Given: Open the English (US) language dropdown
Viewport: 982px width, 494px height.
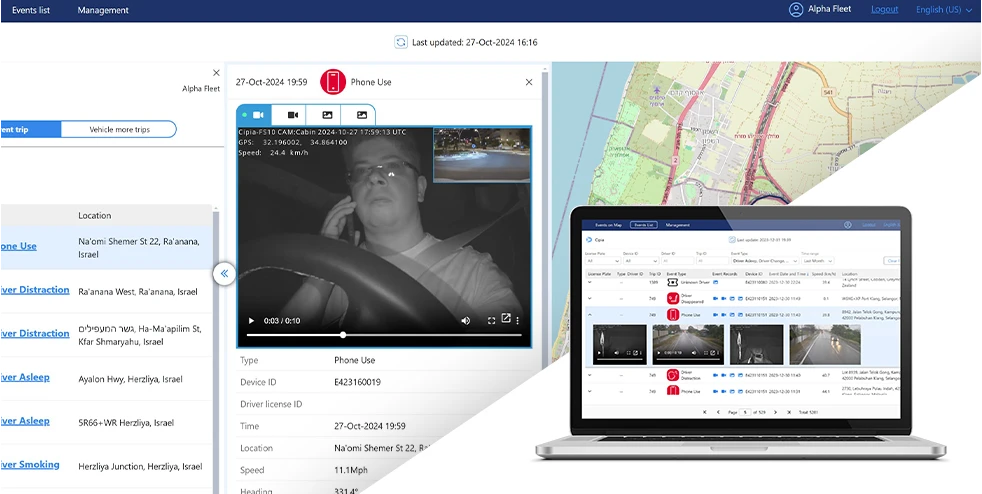Looking at the screenshot, I should point(944,10).
